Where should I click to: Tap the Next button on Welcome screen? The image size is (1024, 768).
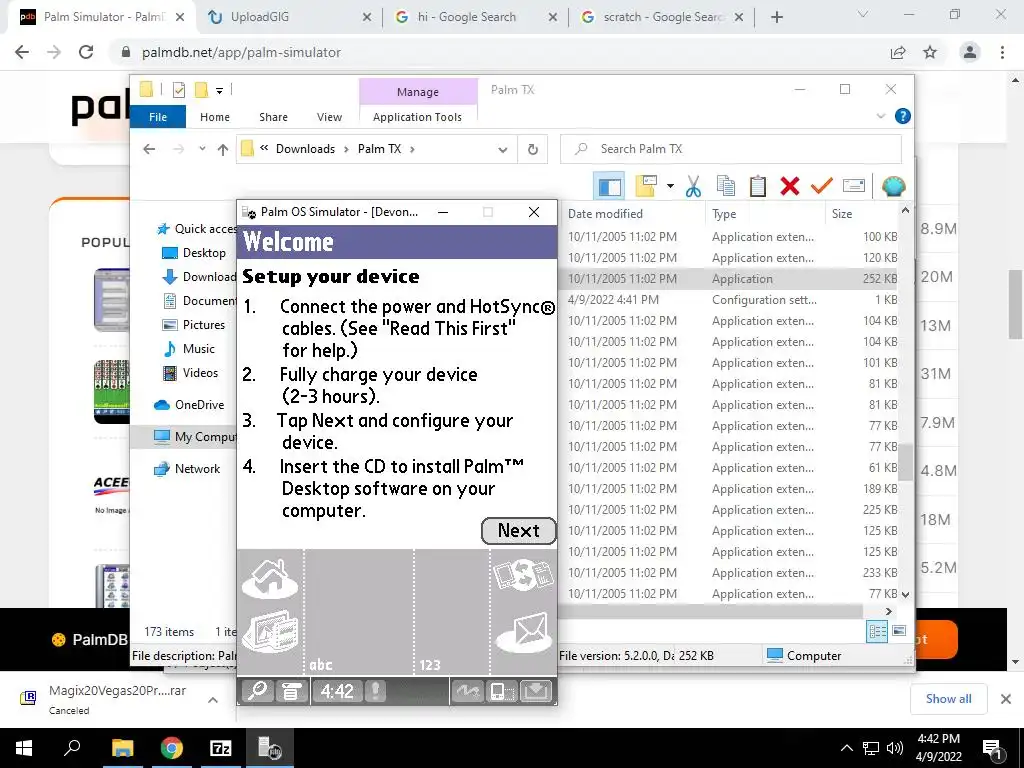(519, 530)
